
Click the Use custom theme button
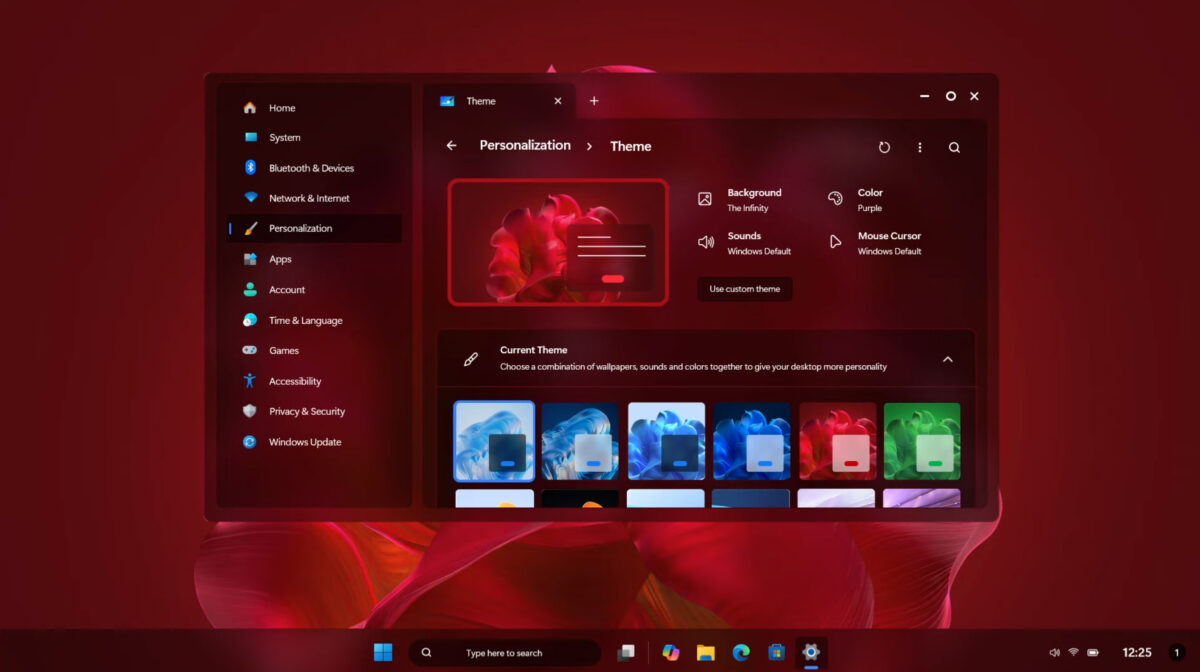coord(744,288)
